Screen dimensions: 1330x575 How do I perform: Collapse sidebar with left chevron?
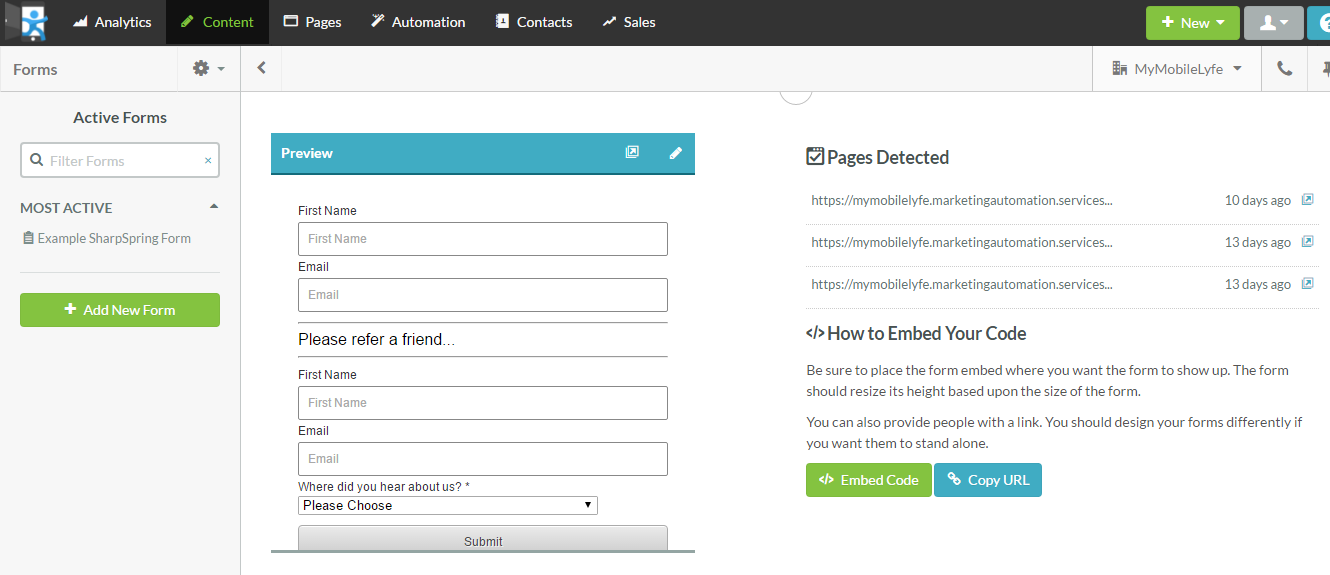[261, 68]
